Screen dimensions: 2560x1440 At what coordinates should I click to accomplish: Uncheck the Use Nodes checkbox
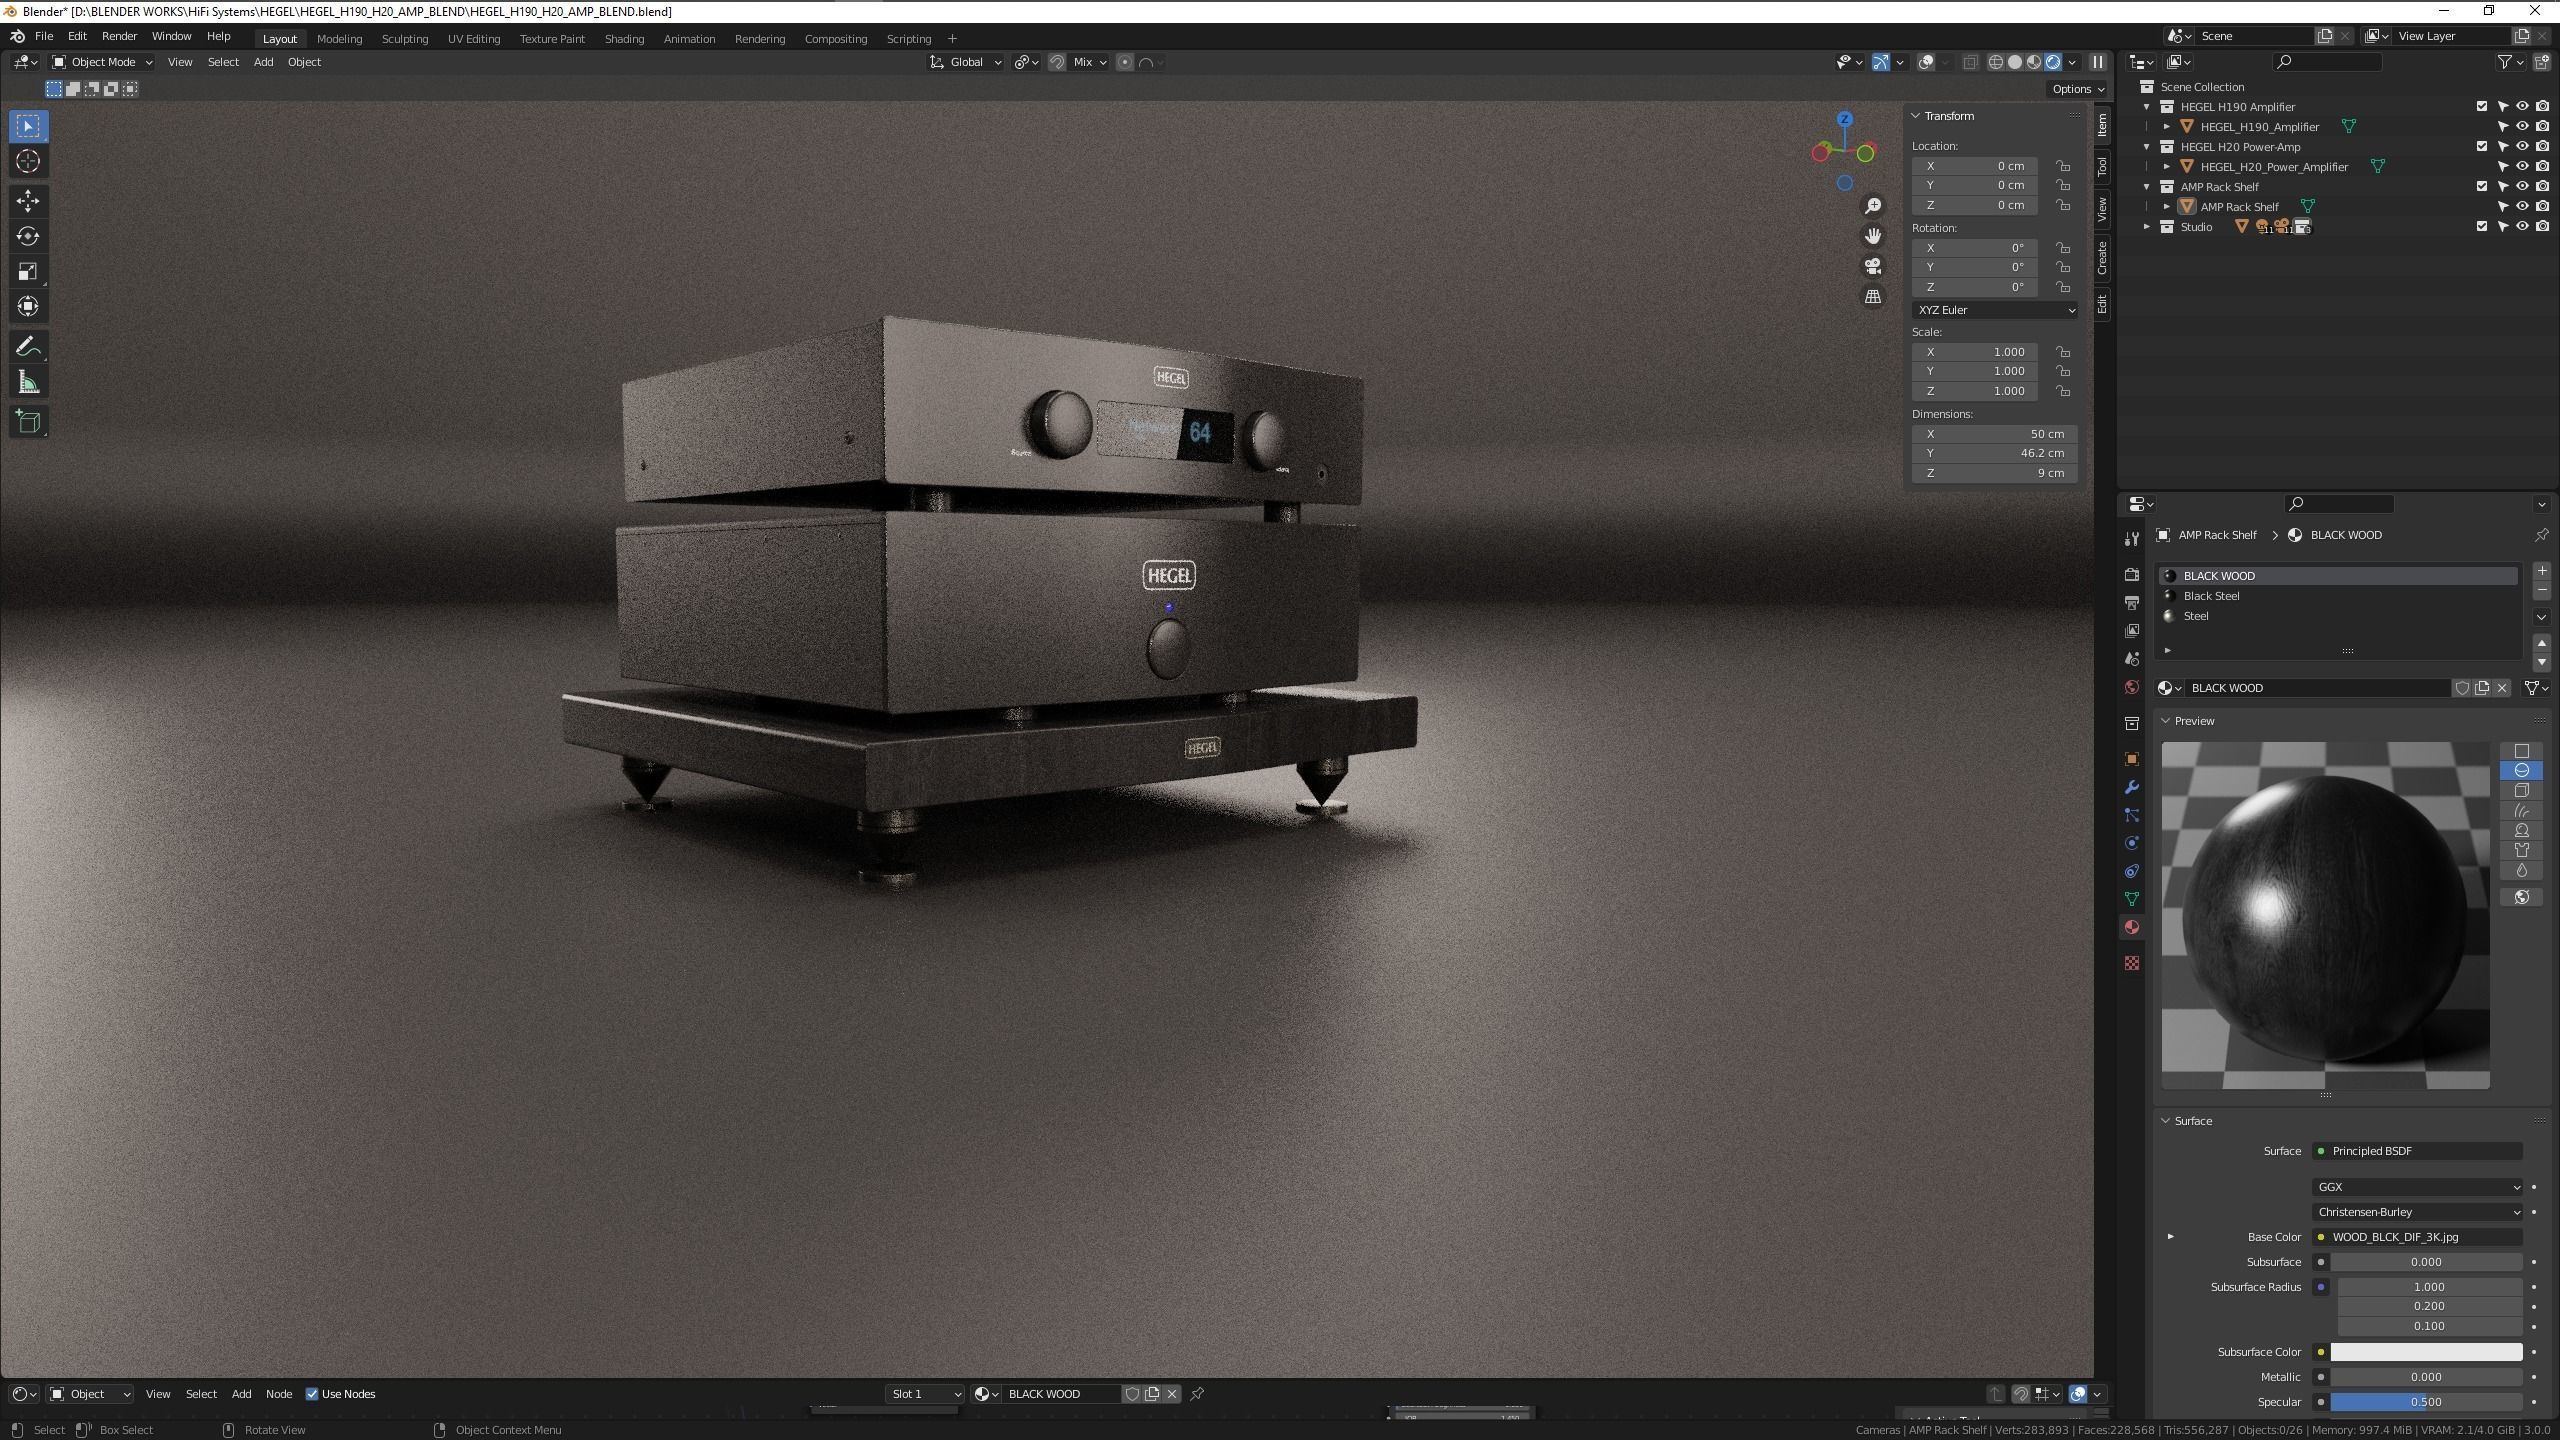pyautogui.click(x=312, y=1394)
